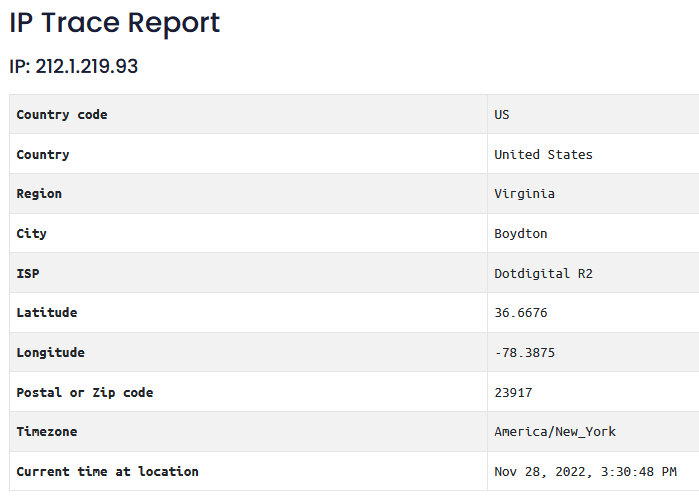Viewport: 699px width, 496px height.
Task: Click the Longitude row label
Action: pos(50,353)
